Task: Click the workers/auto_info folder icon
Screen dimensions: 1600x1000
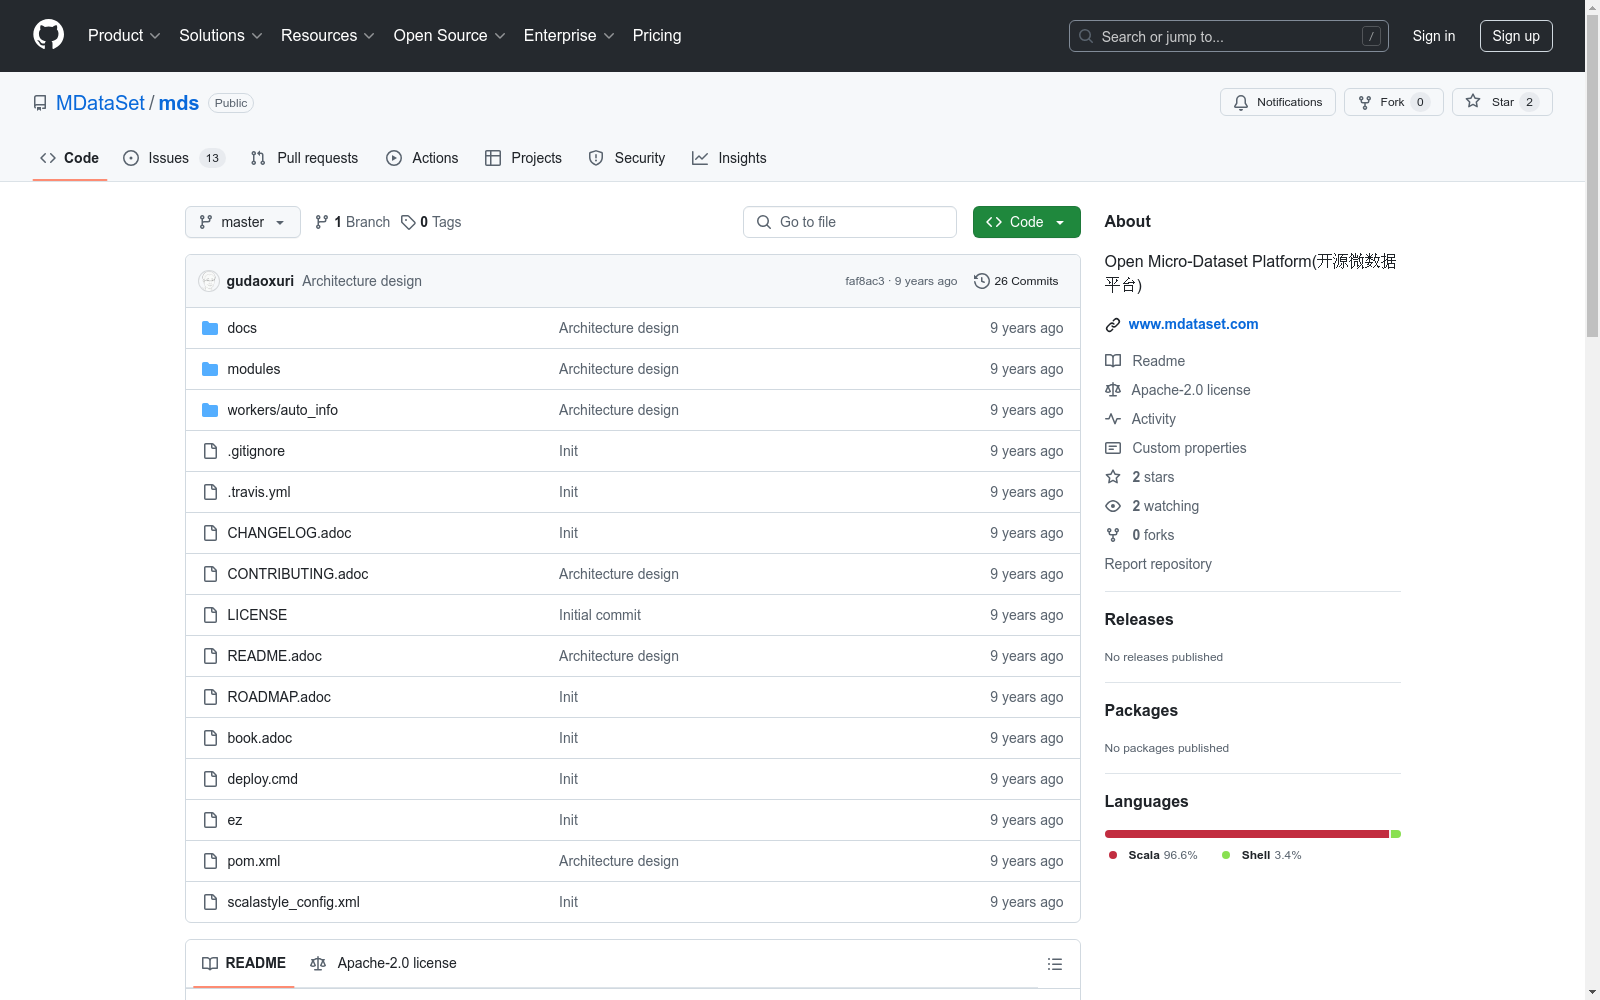Action: pyautogui.click(x=210, y=410)
